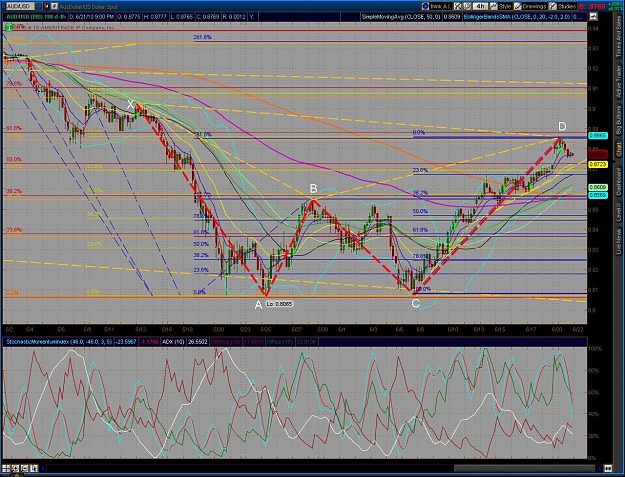Click the flask icon beside Studies
This screenshot has height=477, width=625.
point(553,6)
